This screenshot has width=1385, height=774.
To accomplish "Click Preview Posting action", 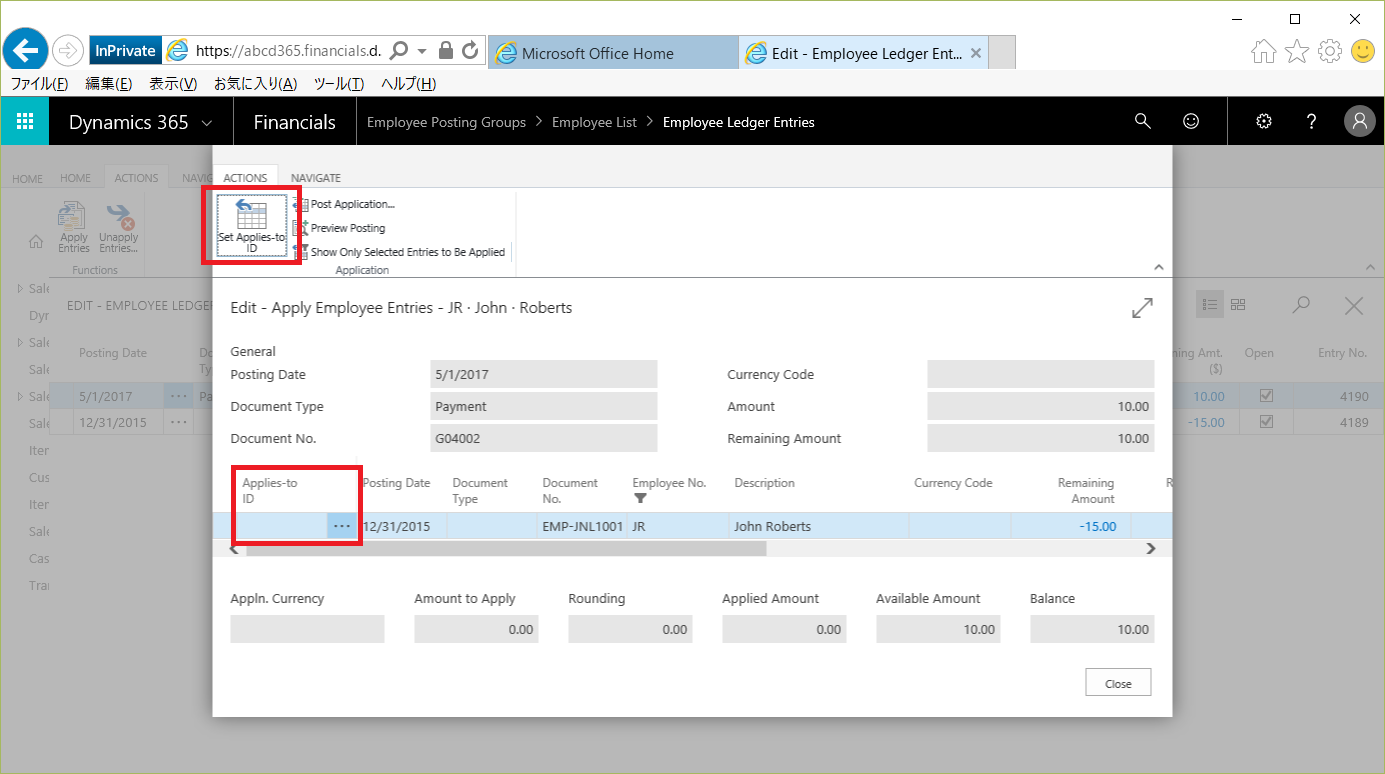I will click(340, 228).
